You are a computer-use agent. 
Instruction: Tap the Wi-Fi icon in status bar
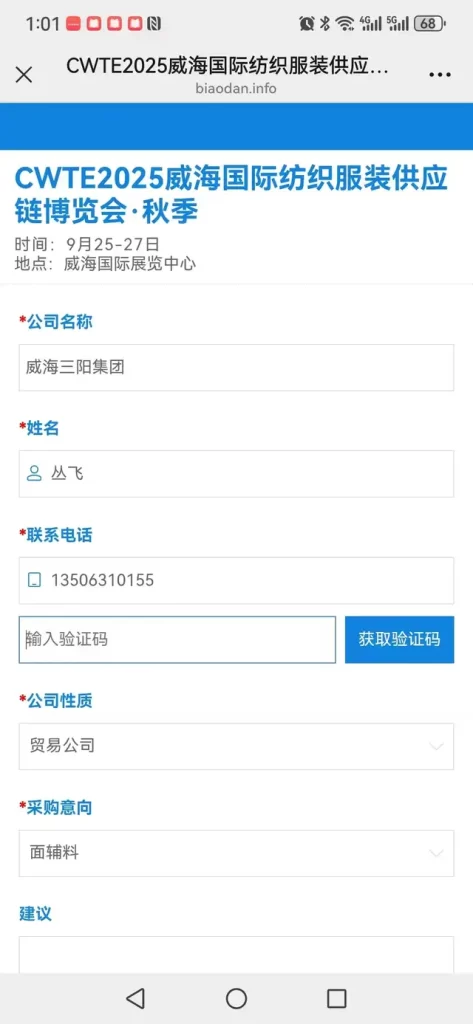[344, 24]
